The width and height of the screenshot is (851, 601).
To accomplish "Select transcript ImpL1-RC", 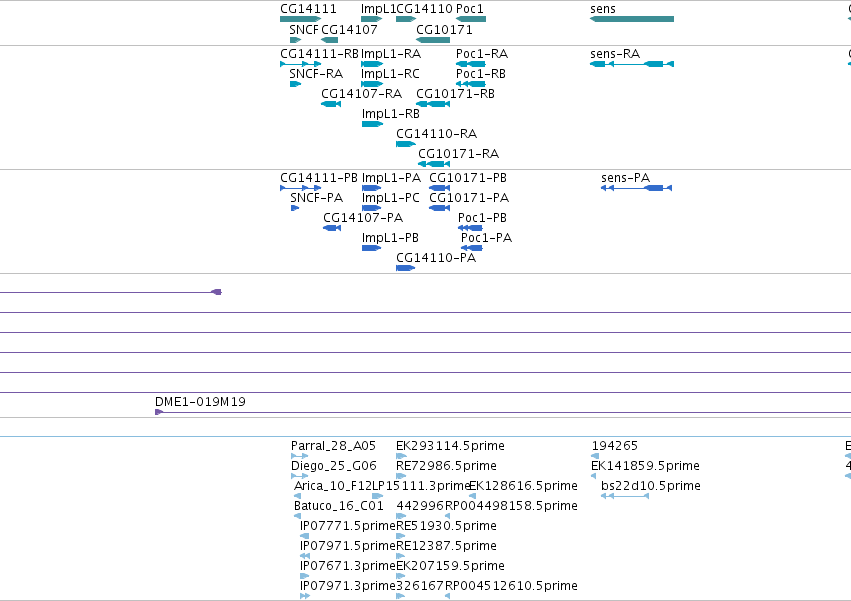I will pos(372,84).
